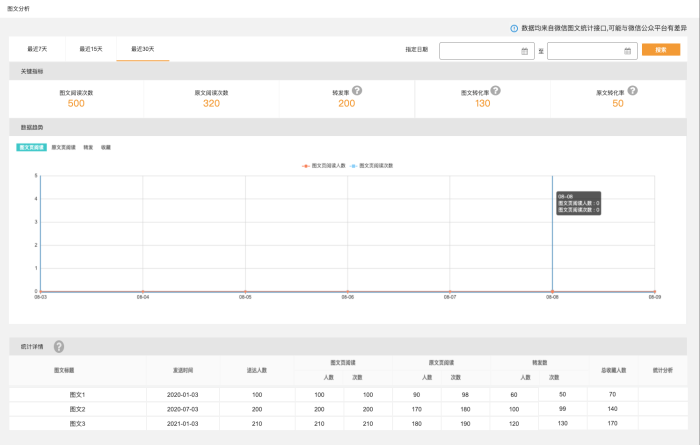Switch to the 最近15天 tab
The height and width of the screenshot is (445, 700).
(91, 49)
